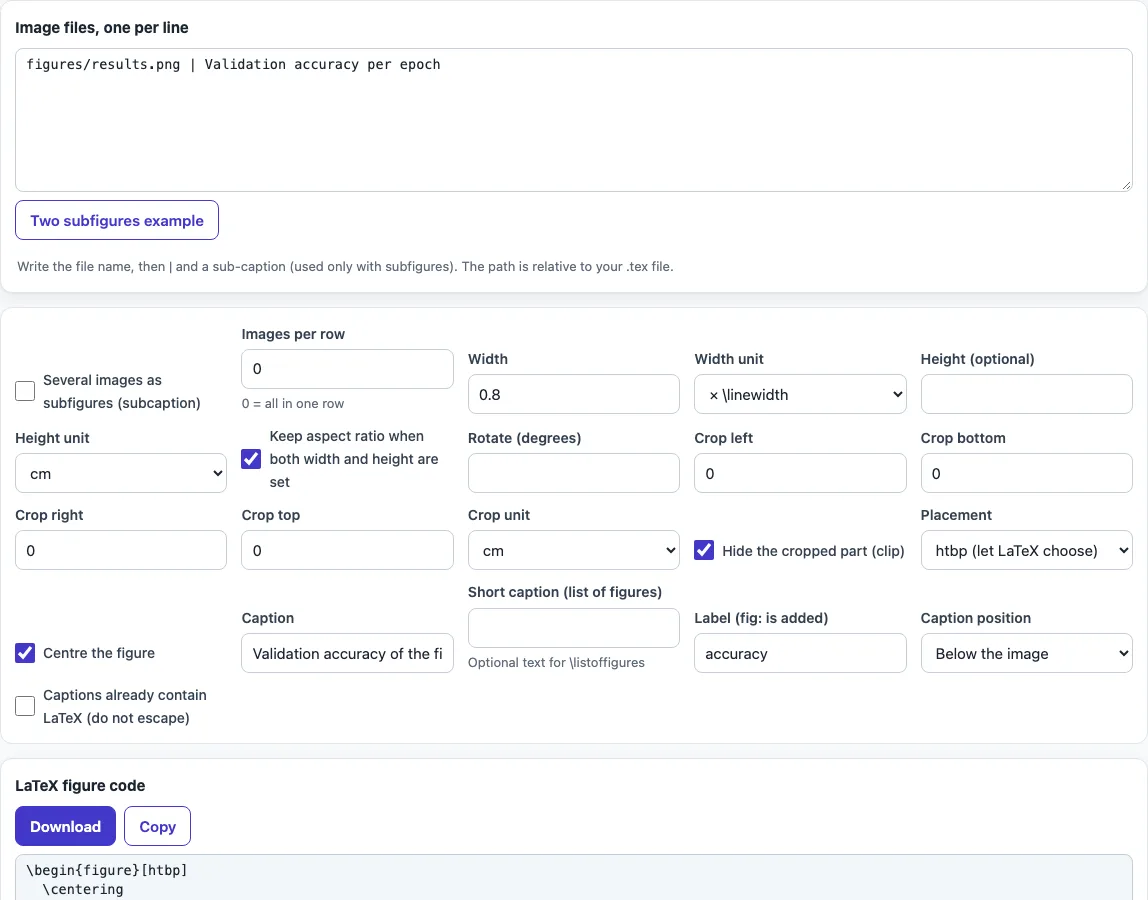Click the Images per row field
The image size is (1148, 900).
click(x=347, y=369)
